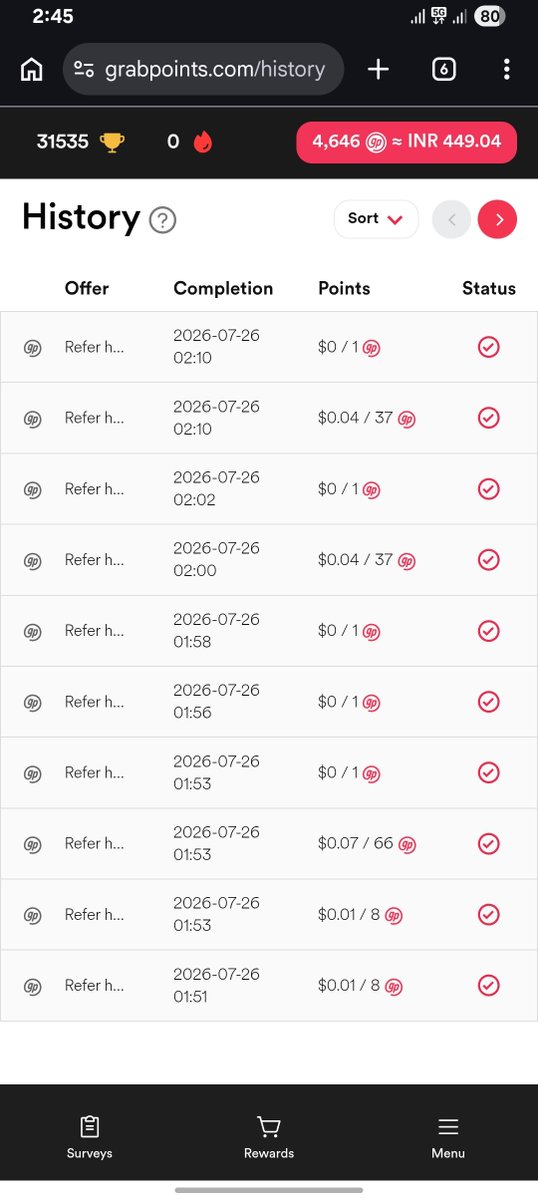
Task: Open the 4,646 points balance button
Action: tap(406, 142)
